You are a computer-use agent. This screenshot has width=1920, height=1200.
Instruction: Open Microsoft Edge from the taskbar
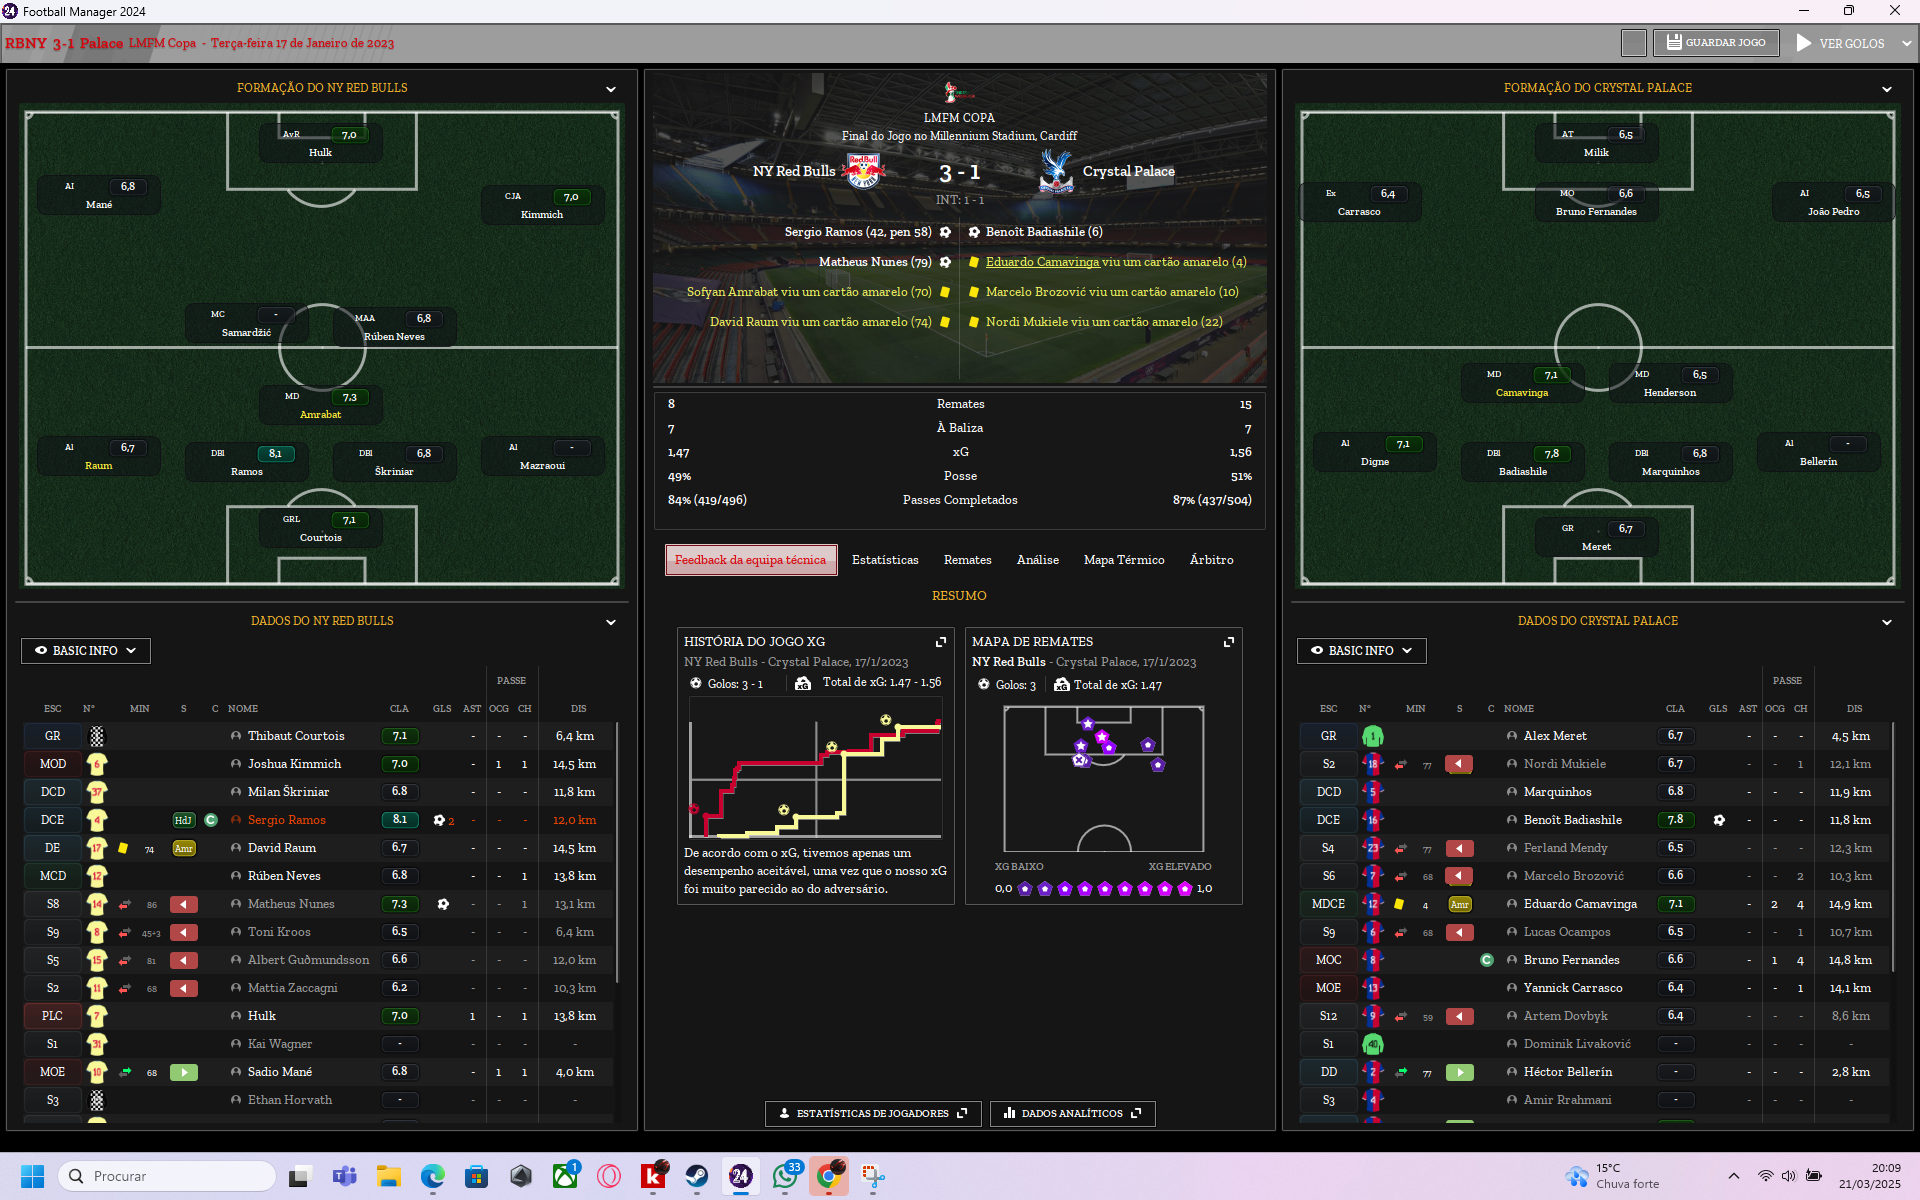pyautogui.click(x=432, y=1176)
